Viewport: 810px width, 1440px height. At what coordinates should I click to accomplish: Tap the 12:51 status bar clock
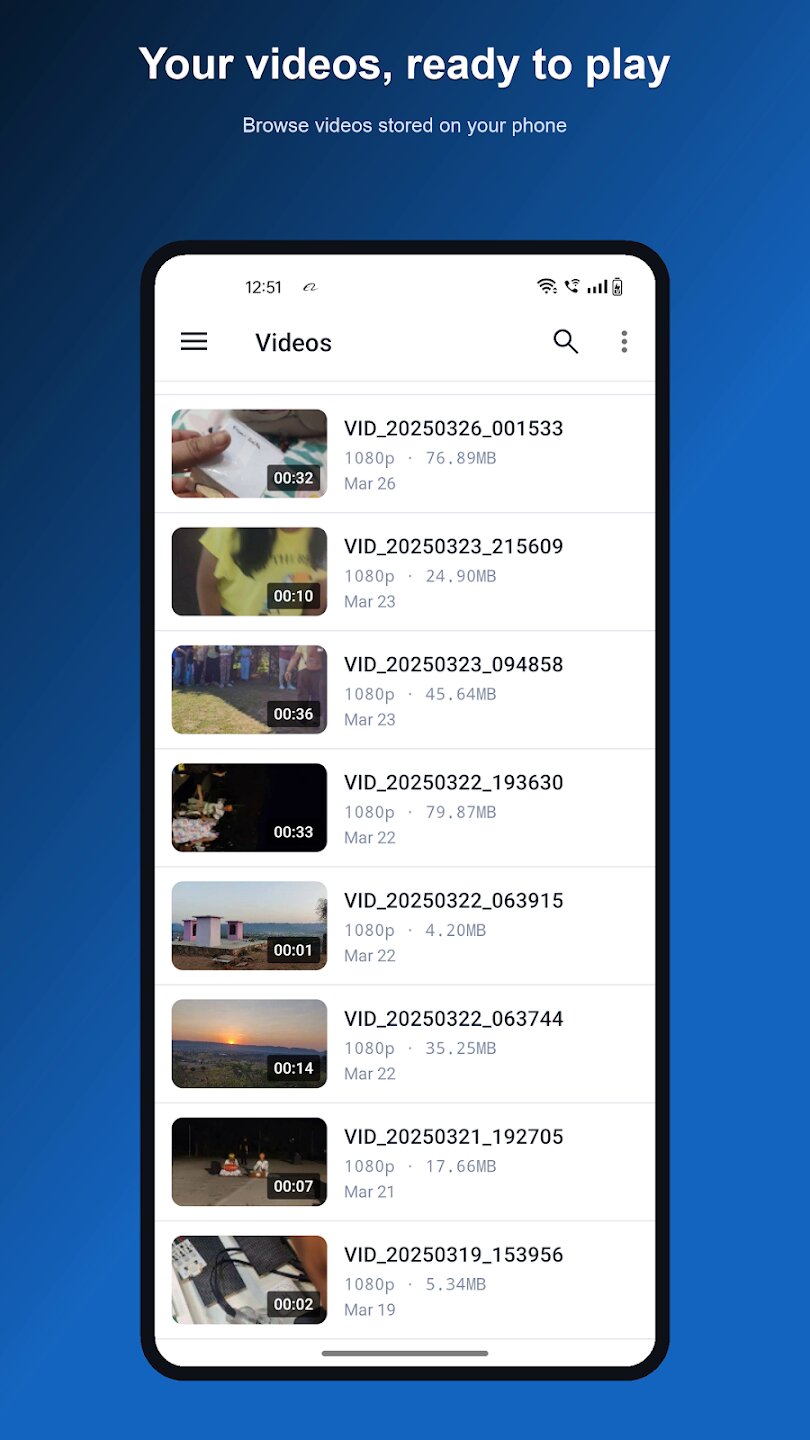[x=264, y=287]
